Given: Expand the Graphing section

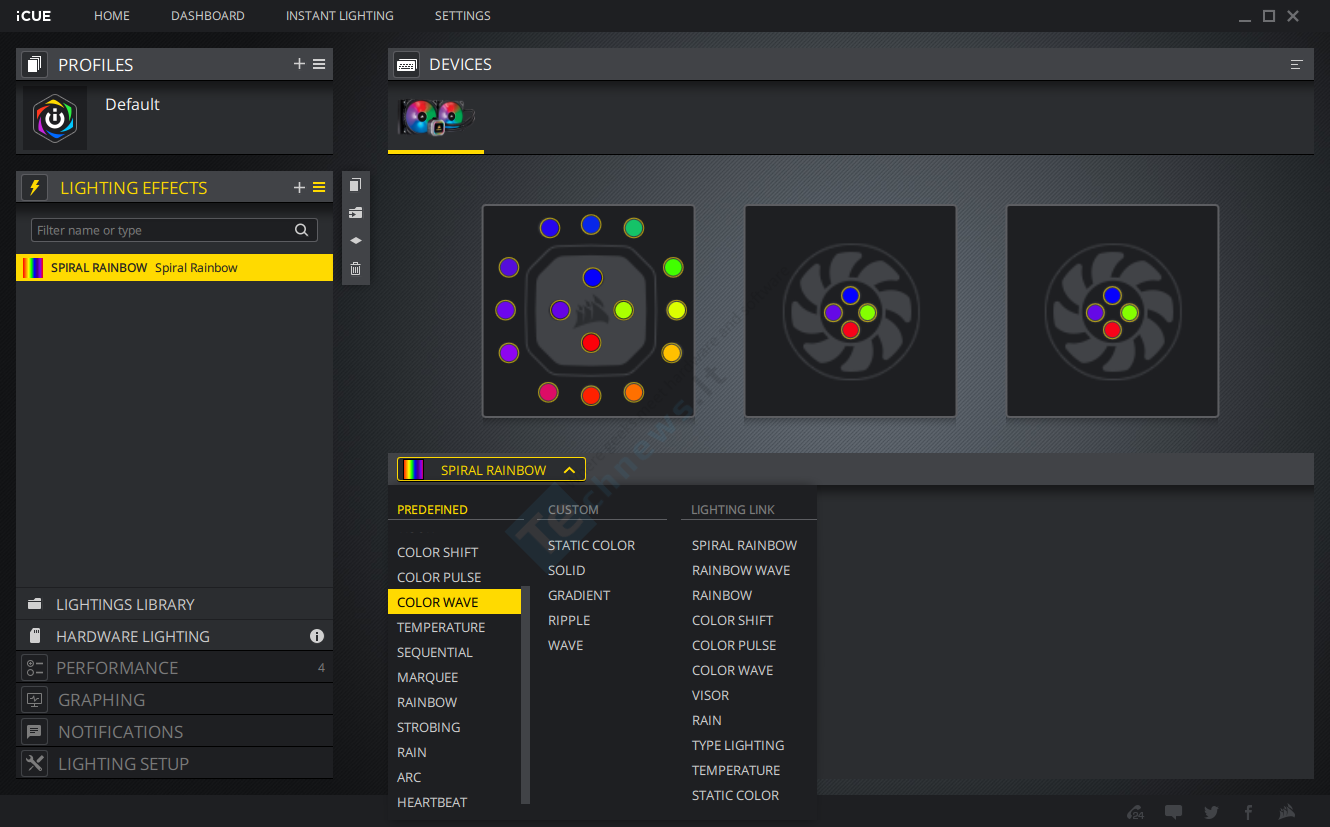Looking at the screenshot, I should click(174, 700).
